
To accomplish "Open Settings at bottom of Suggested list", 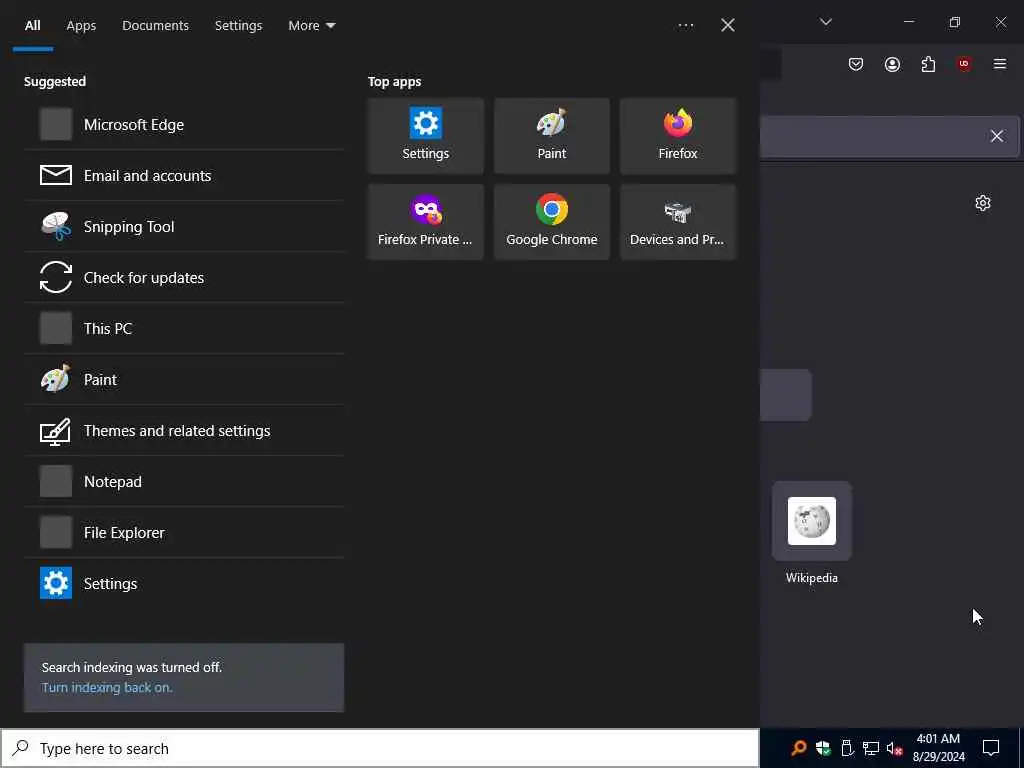I will pos(184,583).
